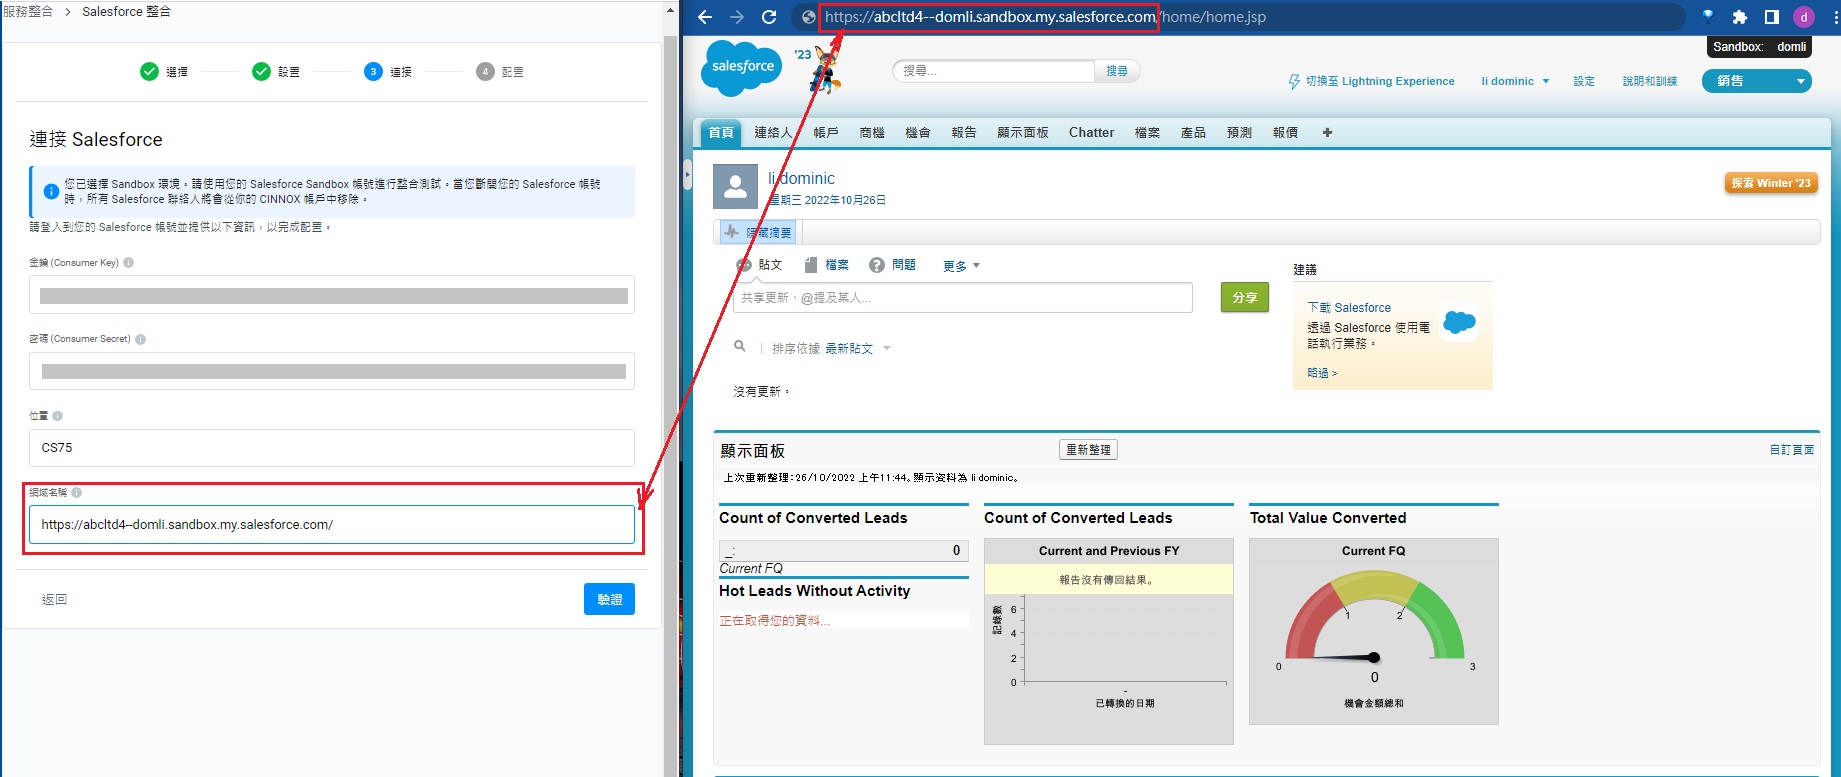This screenshot has width=1841, height=777.
Task: Click the 重新整理 dashboard refresh button
Action: 1088,450
